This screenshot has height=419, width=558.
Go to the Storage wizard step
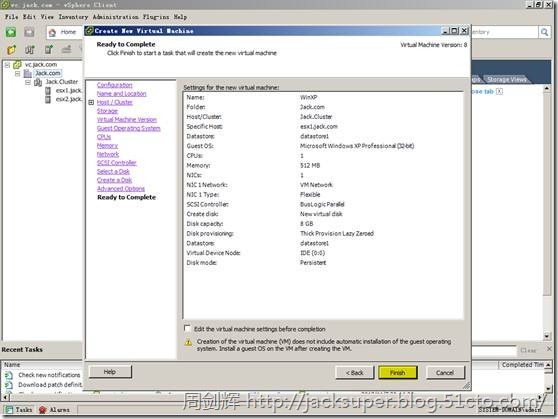point(107,111)
